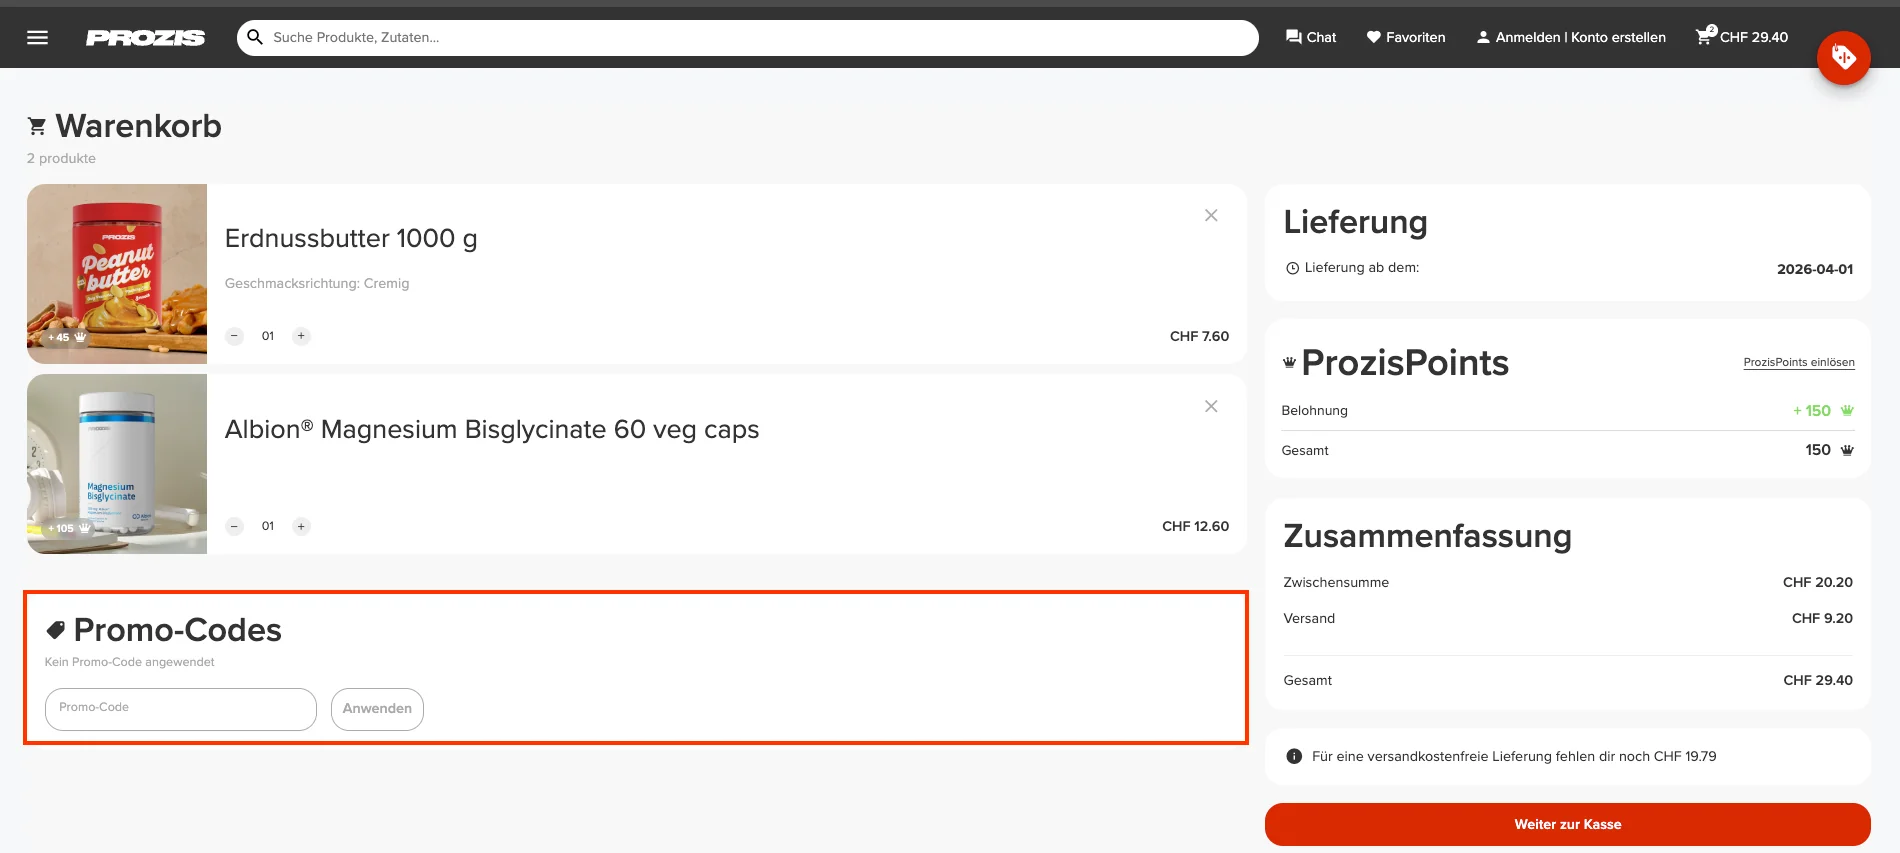The image size is (1900, 853).
Task: Click the '2 produkte' count text
Action: point(61,158)
